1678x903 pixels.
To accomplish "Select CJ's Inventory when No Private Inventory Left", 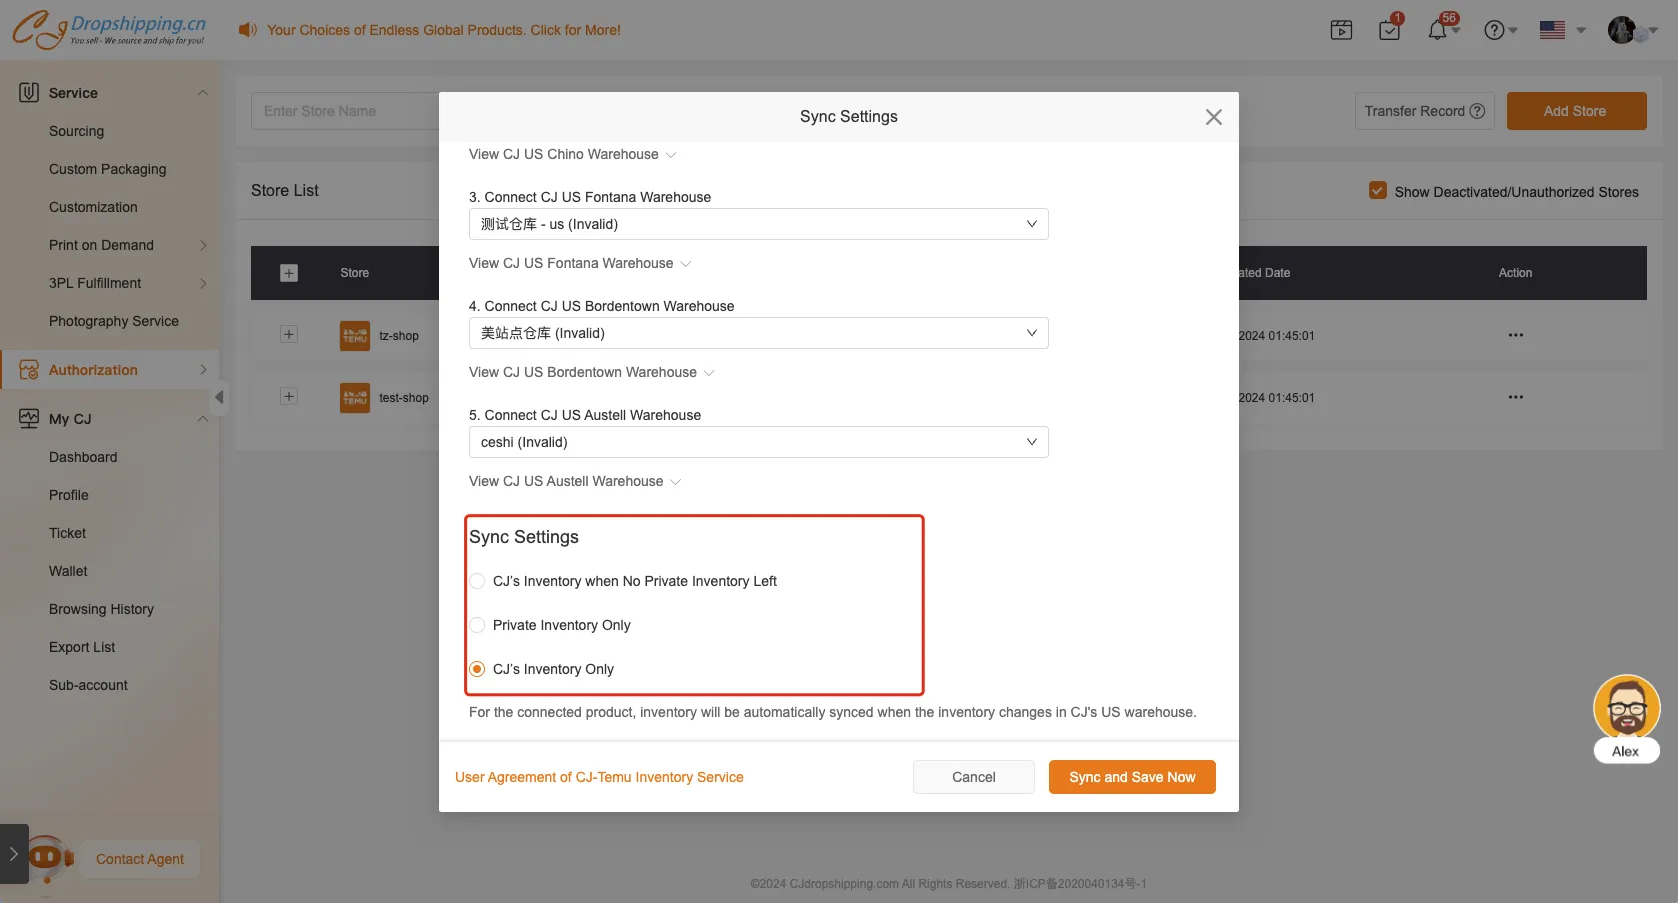I will click(x=478, y=581).
